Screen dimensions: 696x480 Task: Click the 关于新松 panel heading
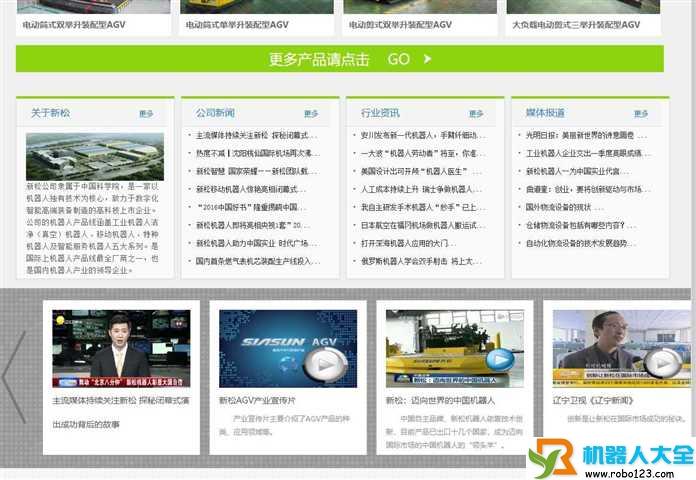click(50, 113)
